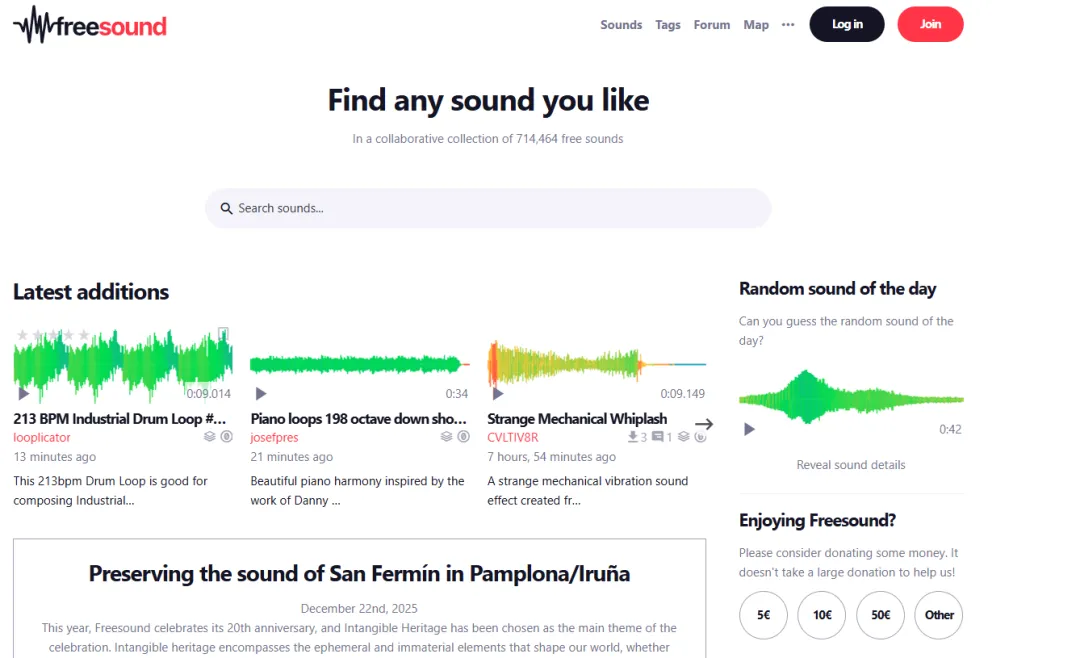Open the three-dots more menu

pos(788,25)
